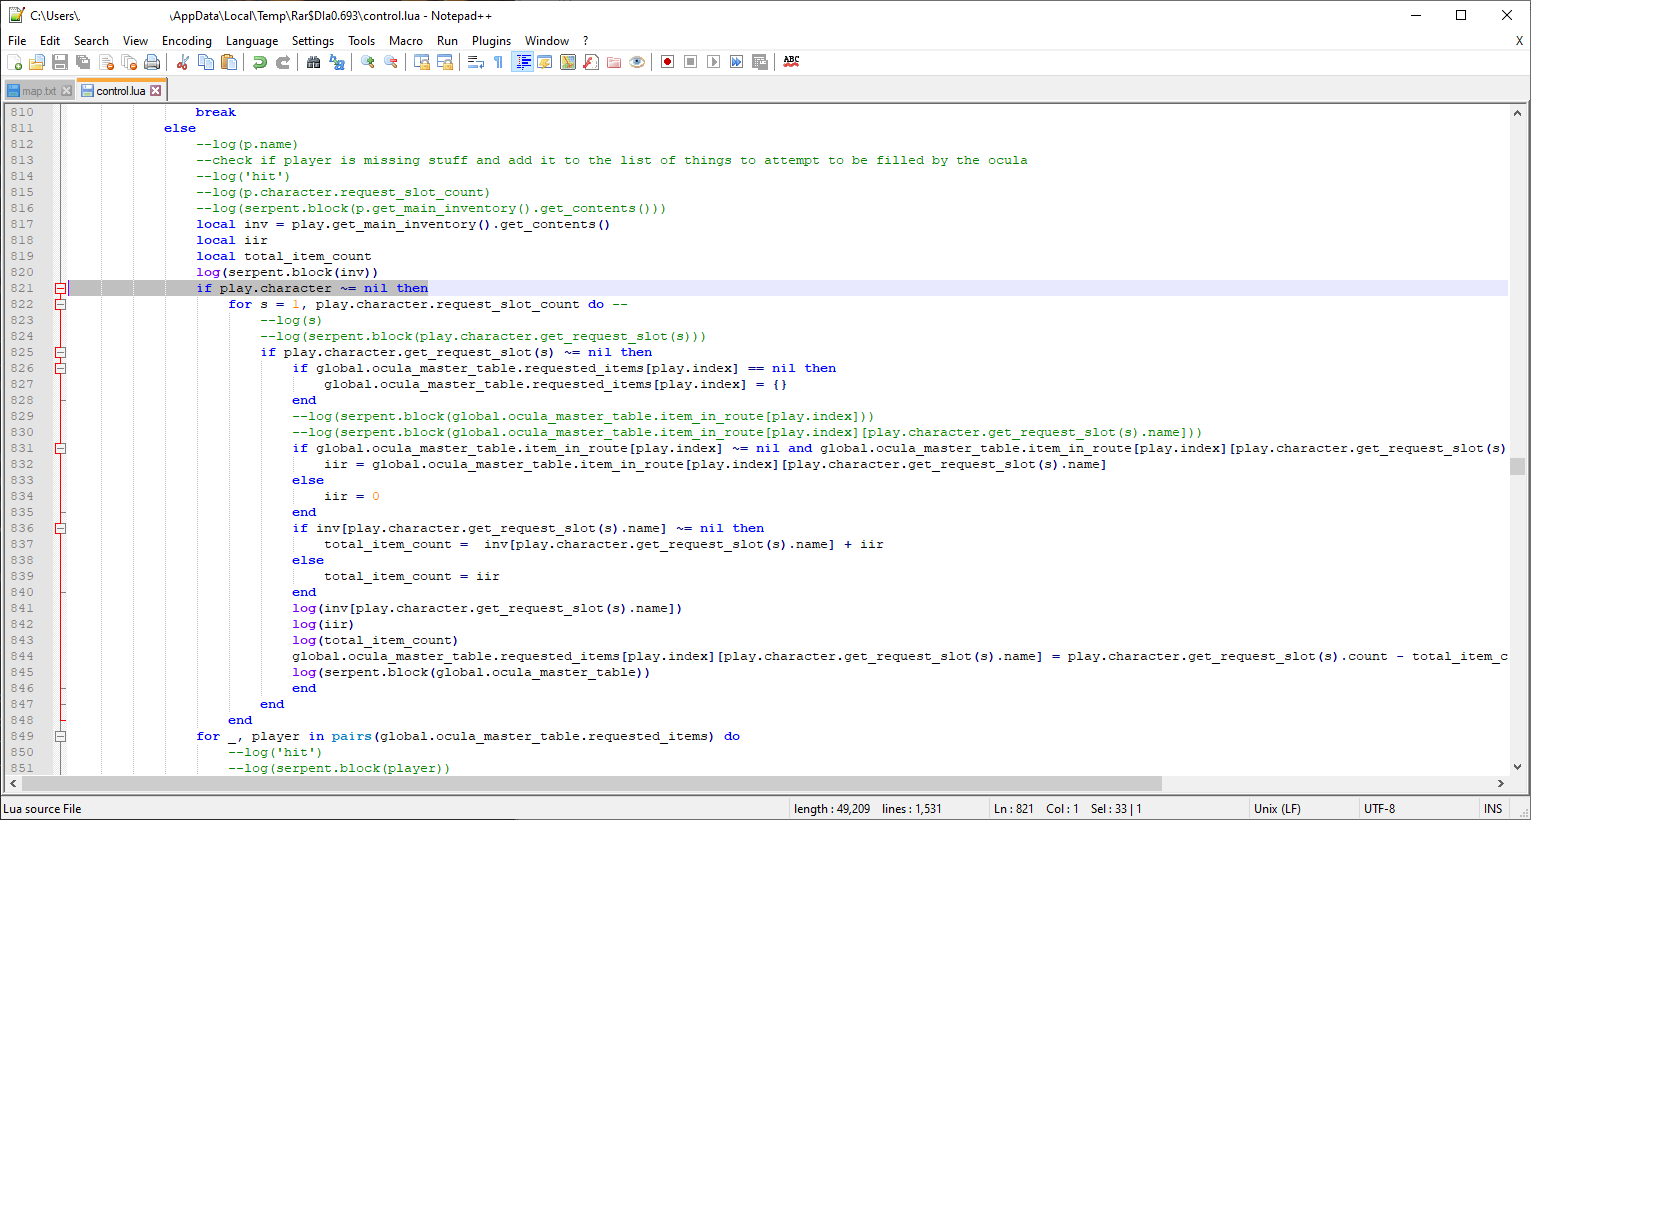Play back recorded macro button
1679x1210 pixels.
coord(714,62)
